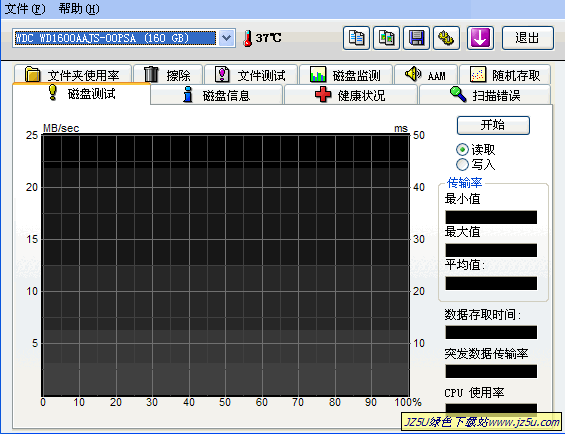Click the copy screenshot to clipboard icon
Screen dimensions: 565x434
pos(386,38)
